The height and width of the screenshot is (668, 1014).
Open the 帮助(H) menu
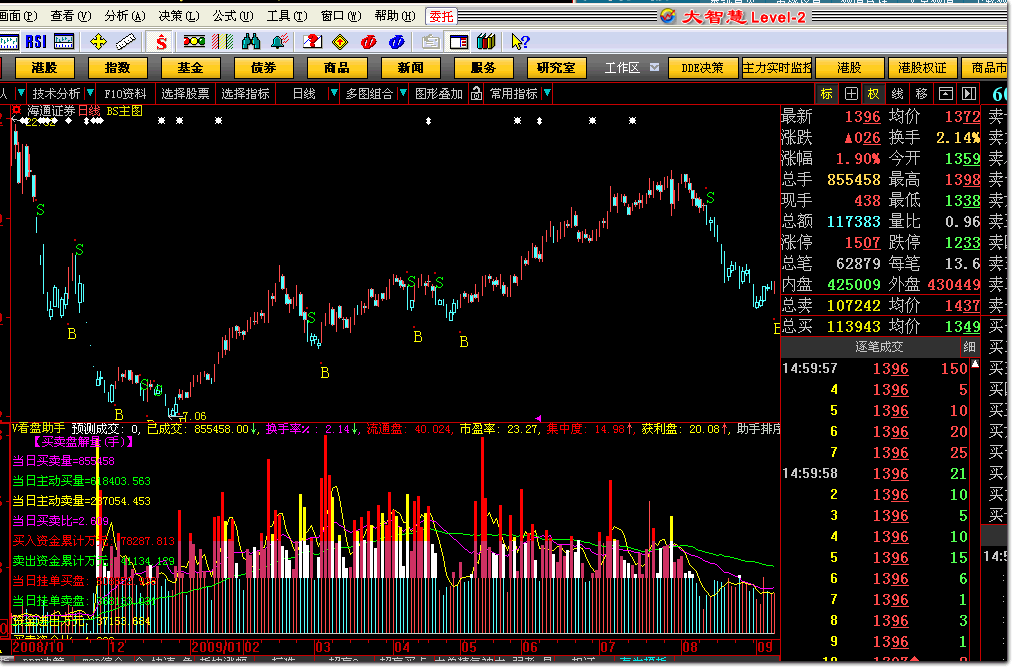(x=395, y=16)
